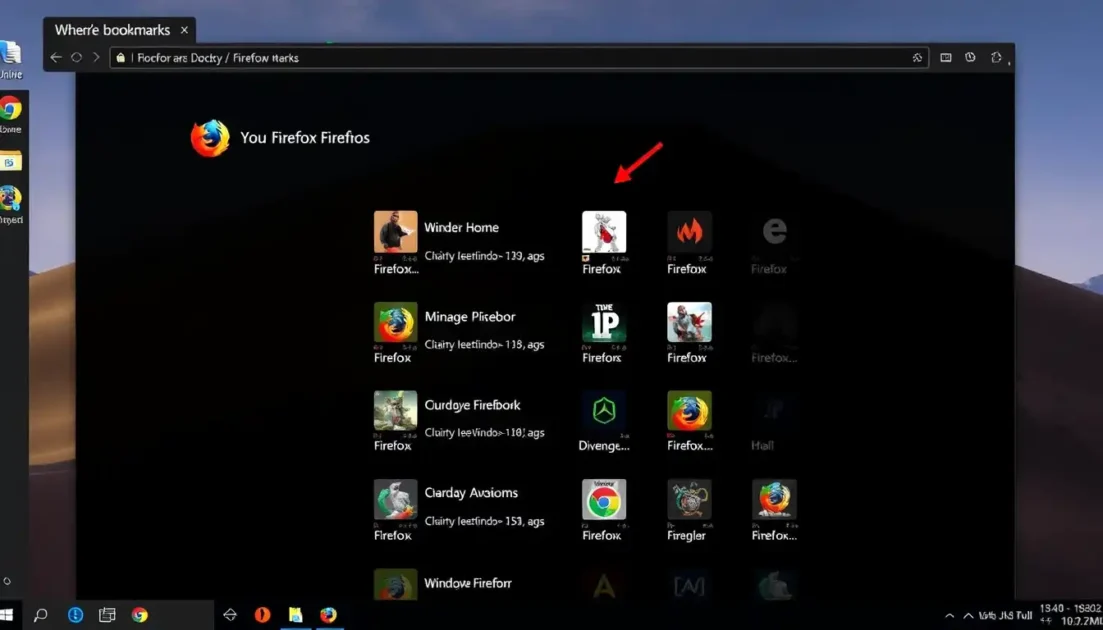
Task: Open Task View on the taskbar
Action: point(107,615)
